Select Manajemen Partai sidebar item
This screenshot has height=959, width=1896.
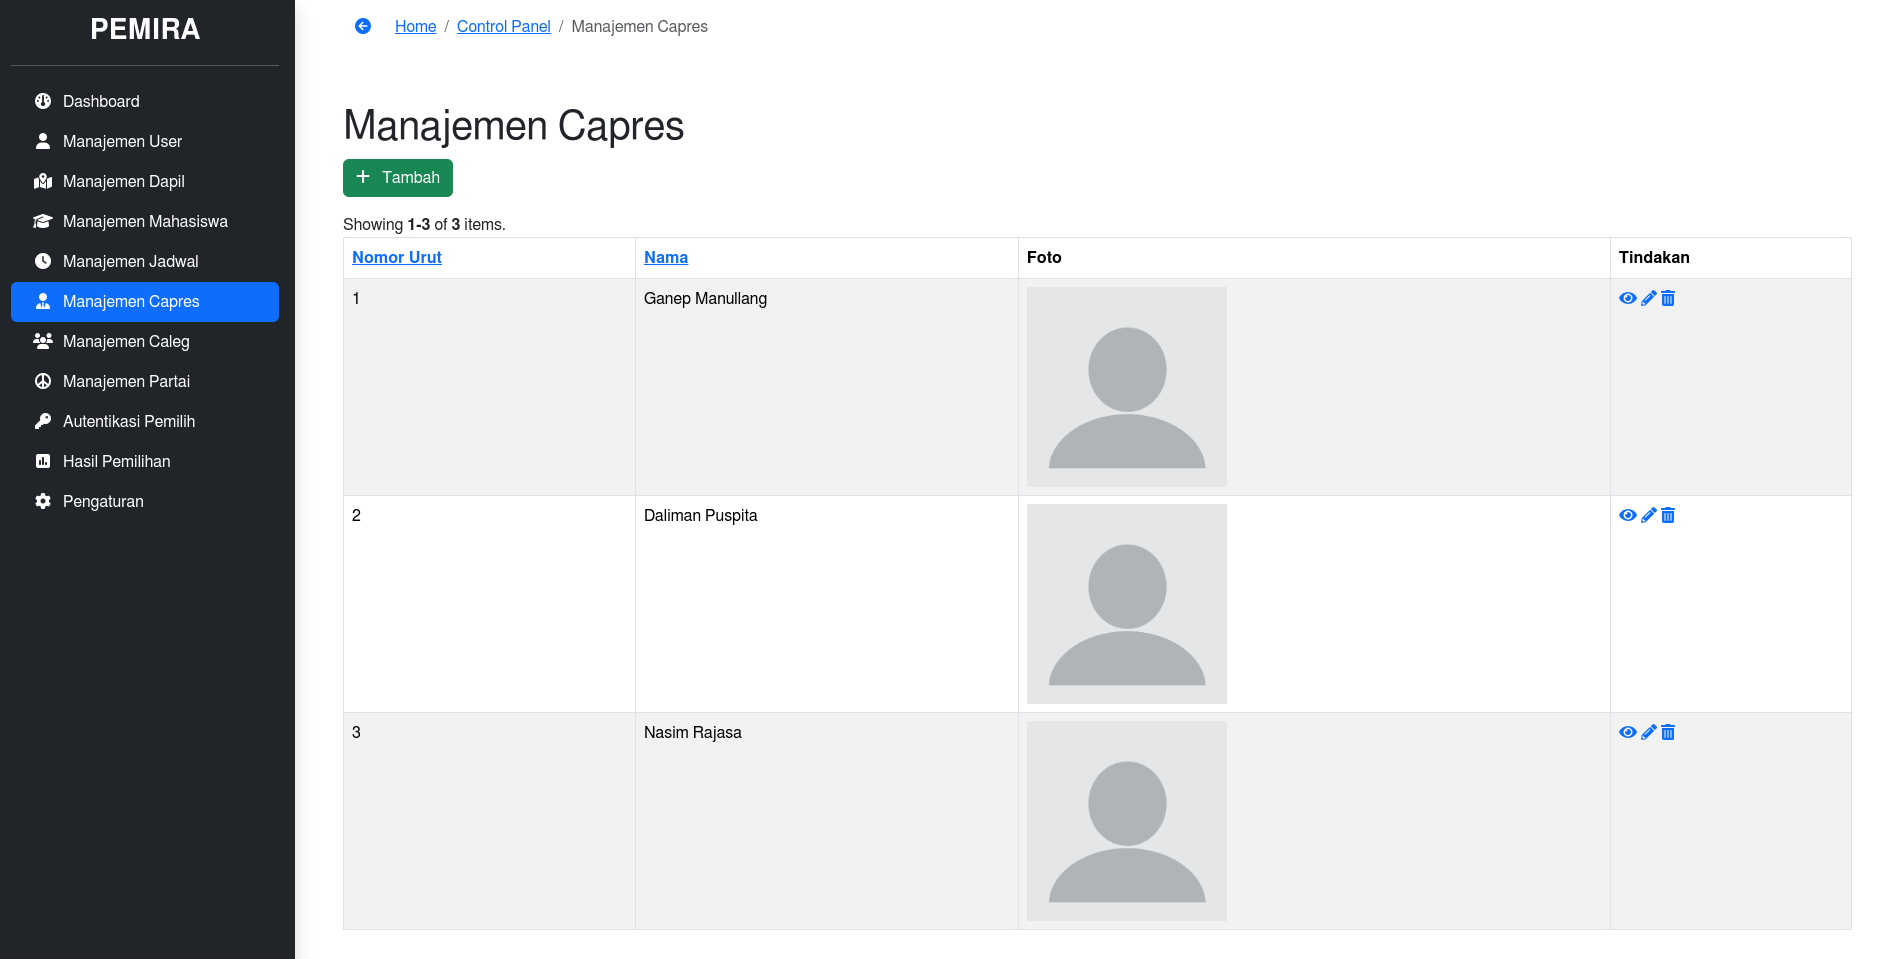126,381
